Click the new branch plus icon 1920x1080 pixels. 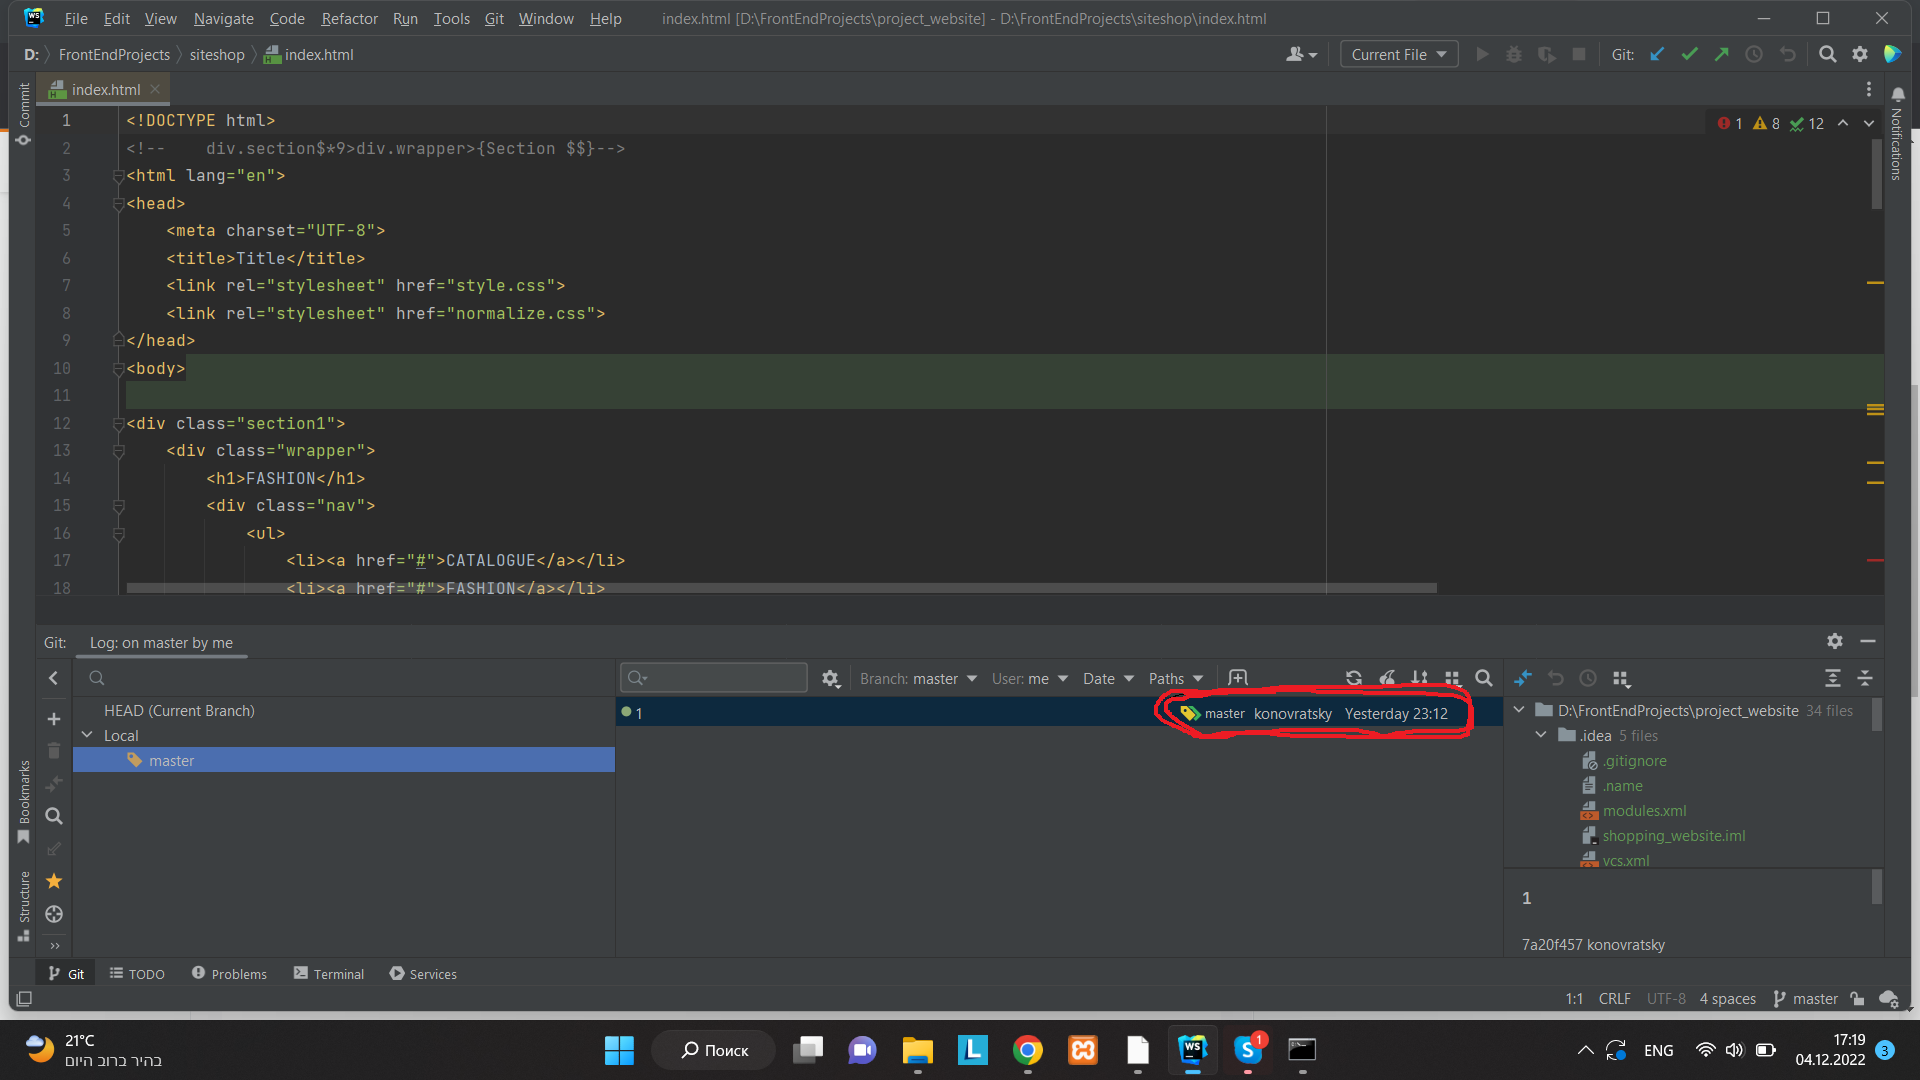click(54, 719)
